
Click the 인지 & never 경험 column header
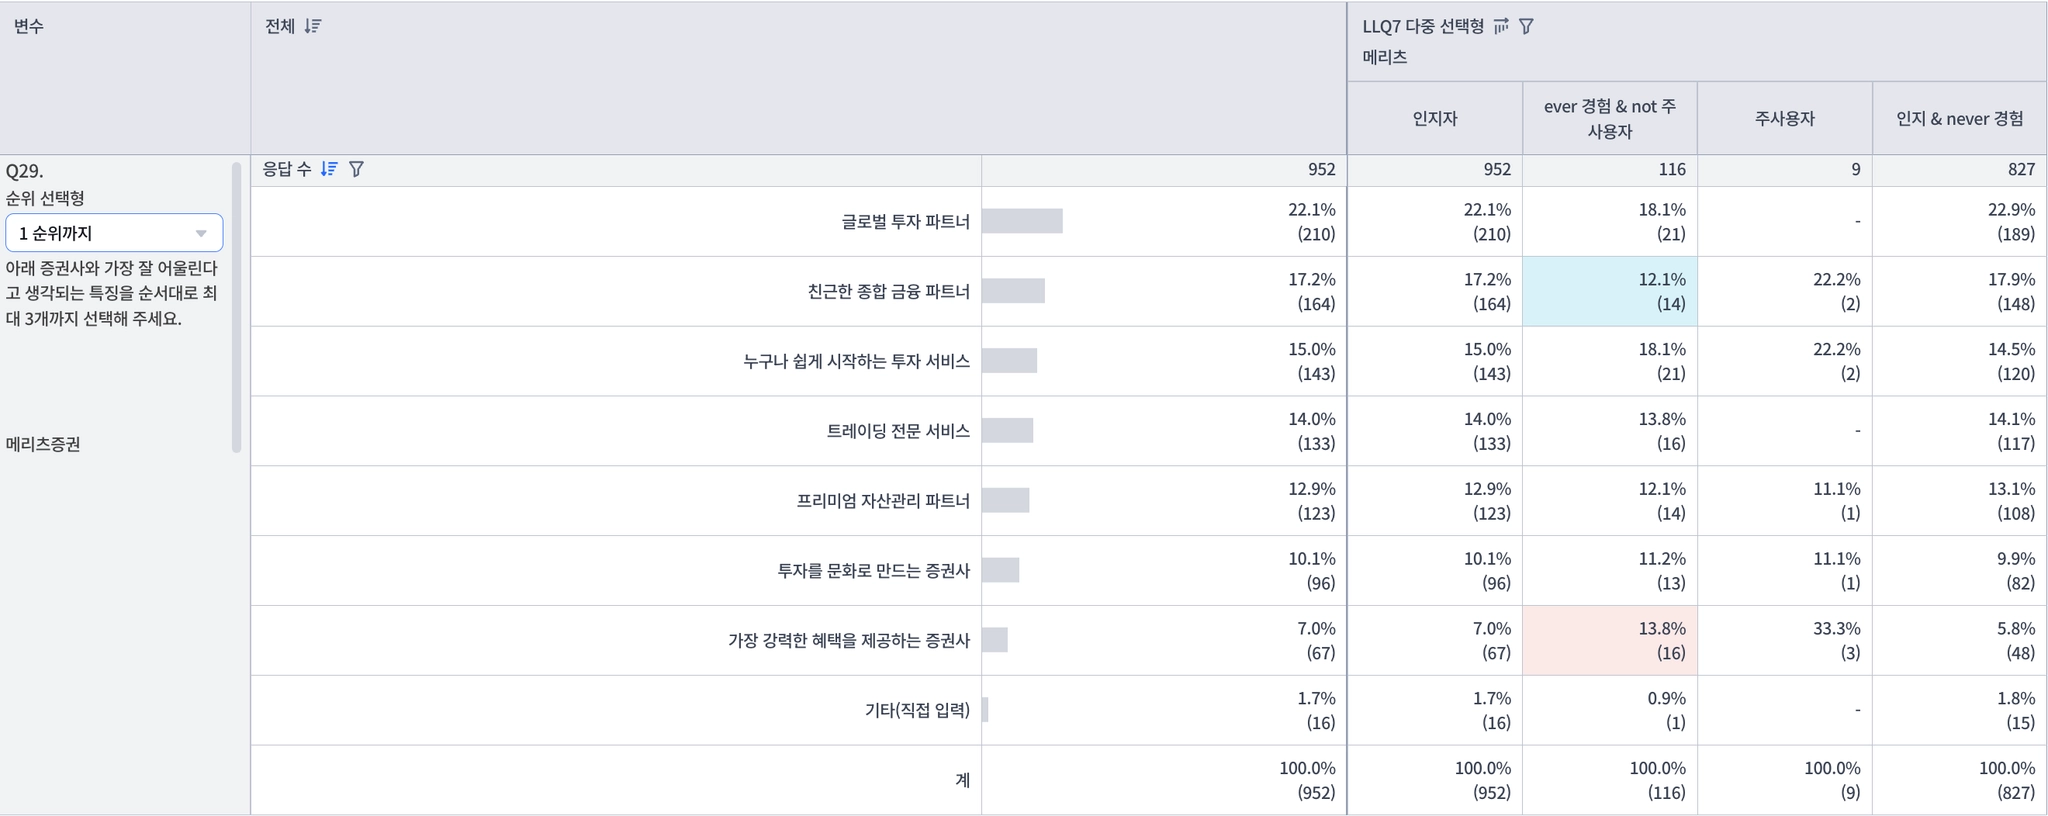(1959, 118)
